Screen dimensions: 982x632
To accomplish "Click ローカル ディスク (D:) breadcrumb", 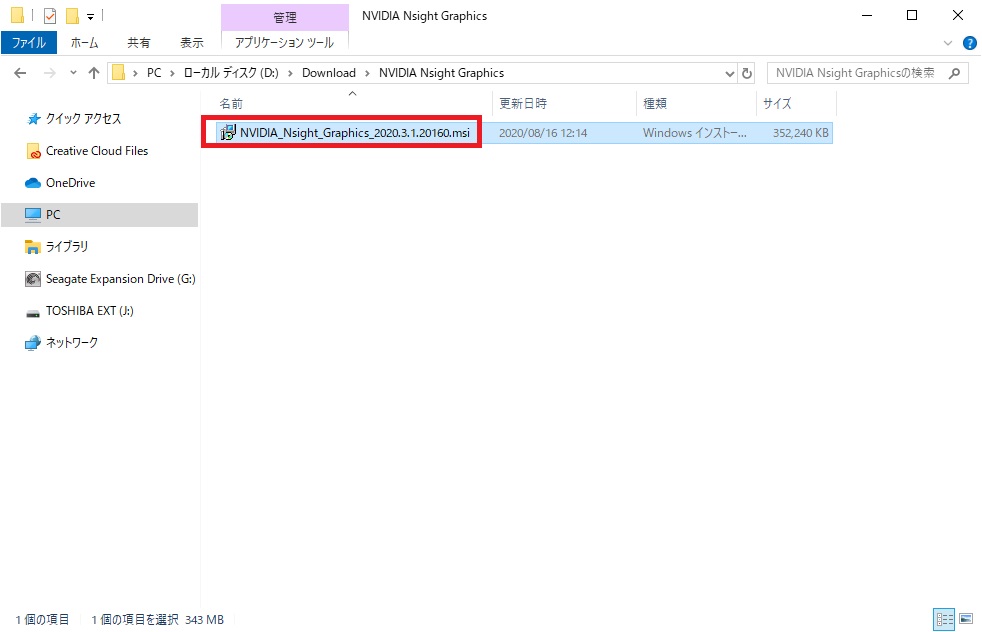I will (x=231, y=73).
